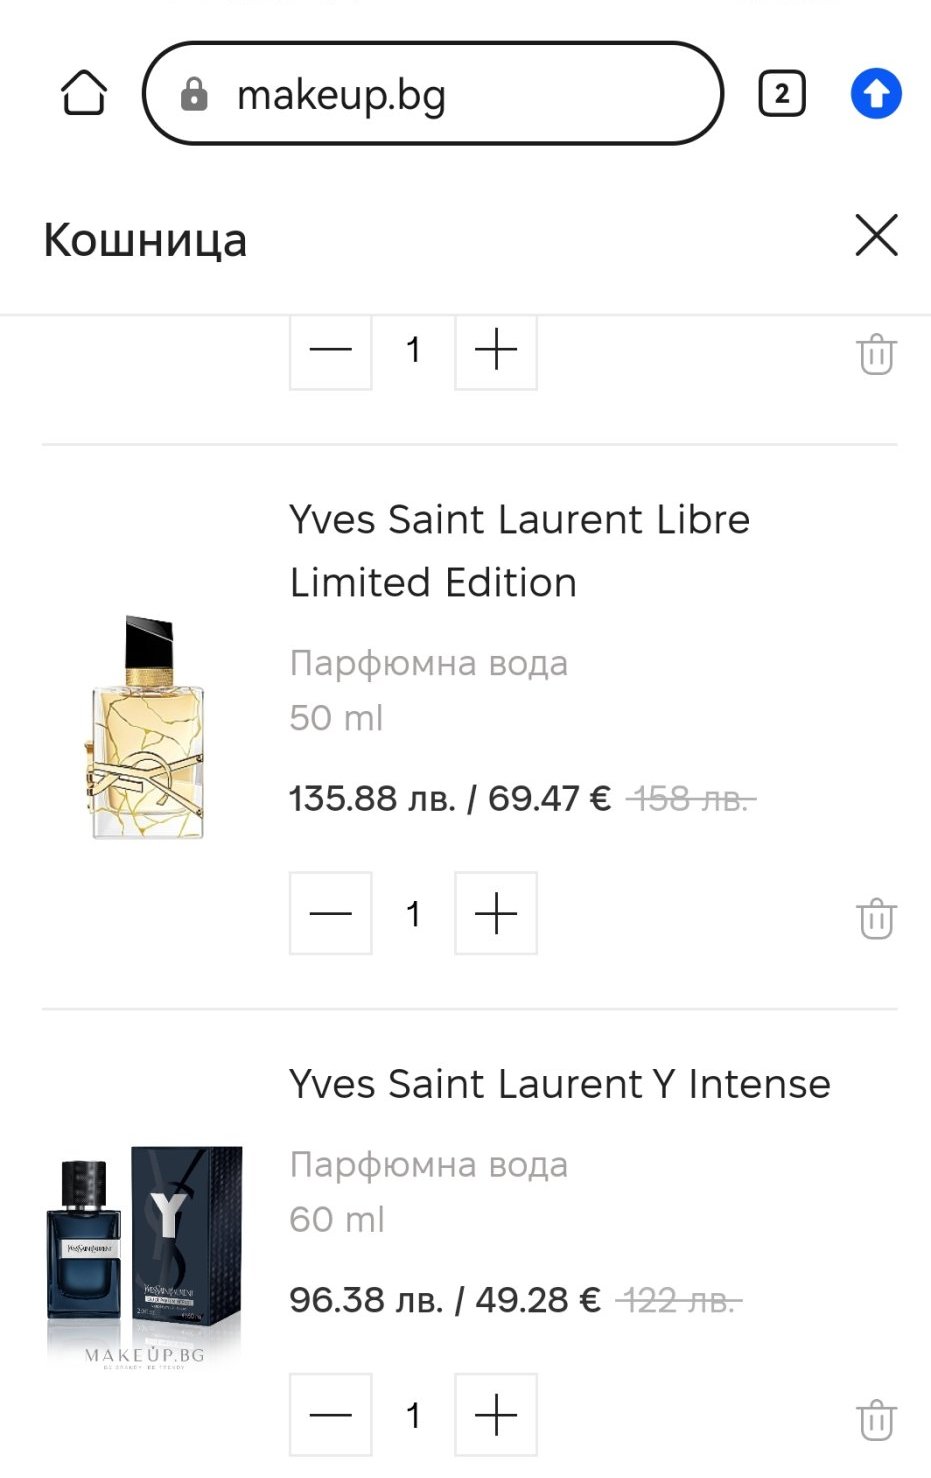
Task: Decrease quantity of the topmost cart item
Action: (331, 350)
